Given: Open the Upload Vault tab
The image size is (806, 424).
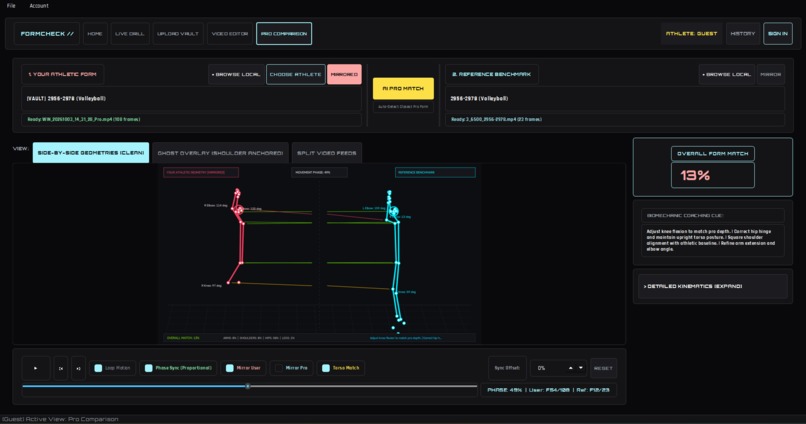Looking at the screenshot, I should click(x=178, y=33).
